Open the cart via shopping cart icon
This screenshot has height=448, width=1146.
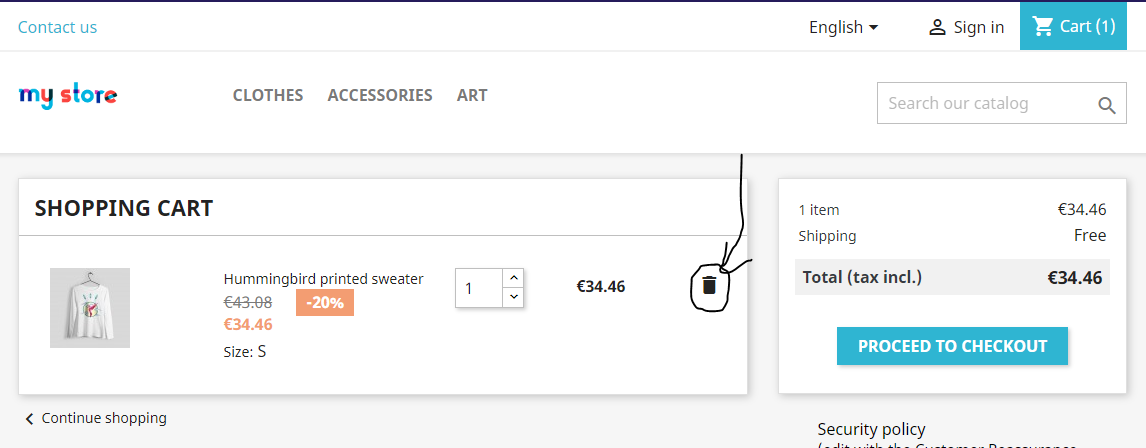(x=1042, y=26)
